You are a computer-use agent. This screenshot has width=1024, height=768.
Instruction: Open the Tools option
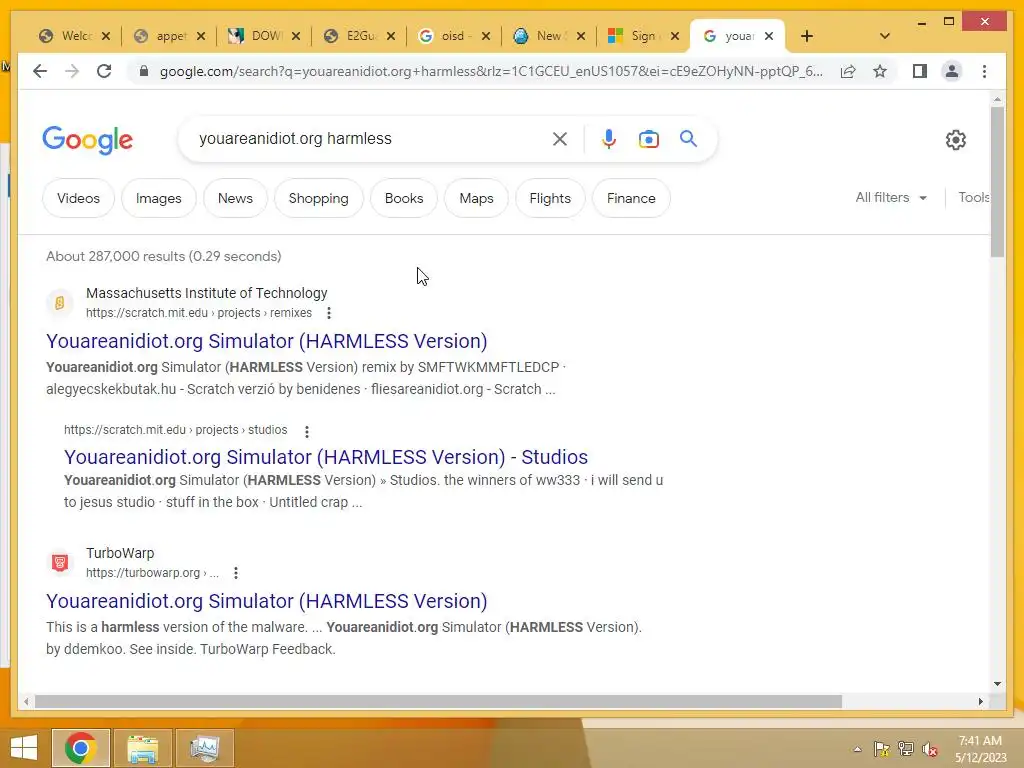click(x=973, y=197)
